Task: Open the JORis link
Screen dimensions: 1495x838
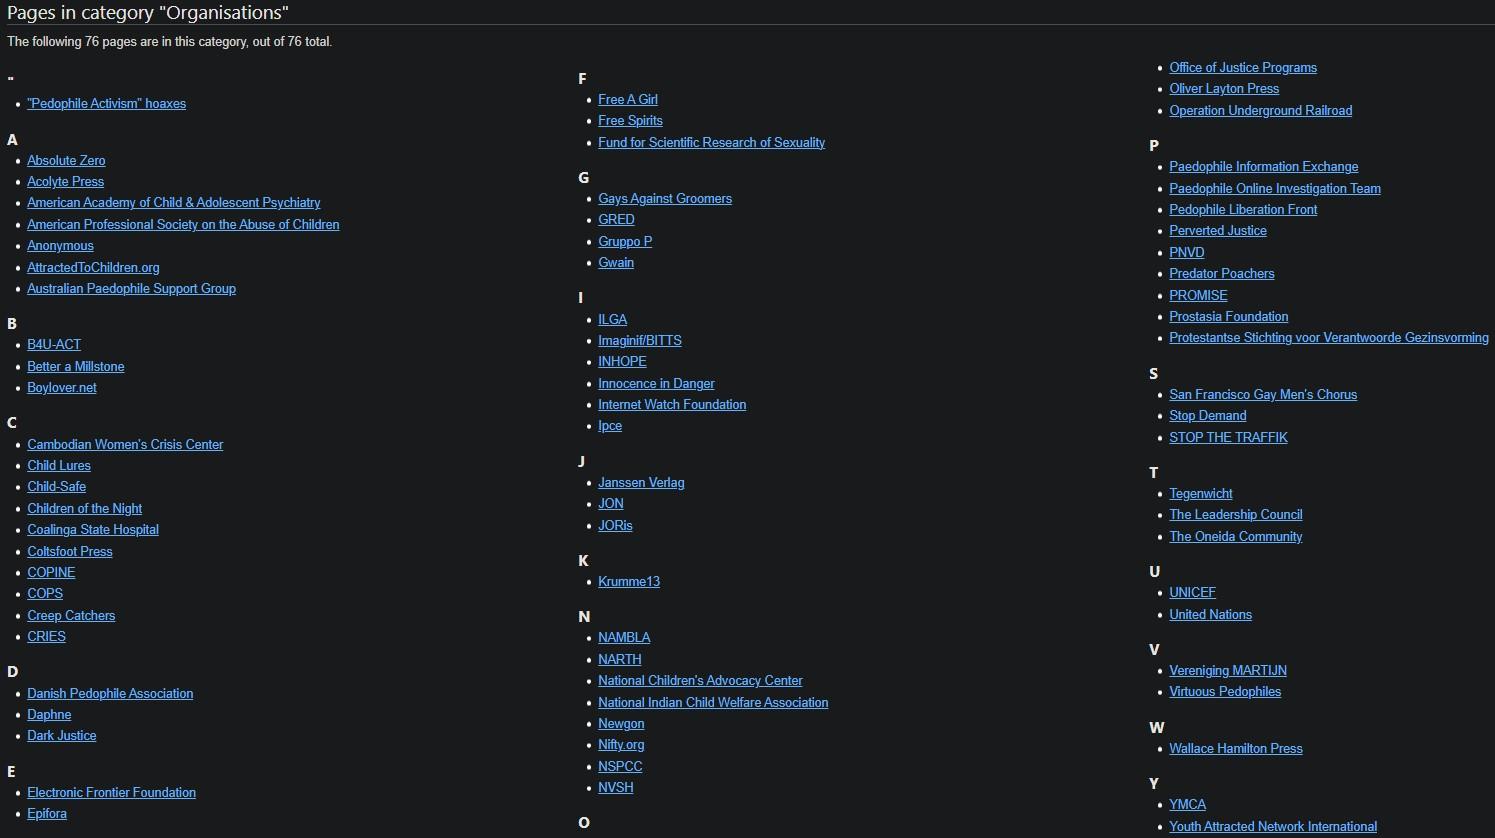Action: [x=615, y=525]
